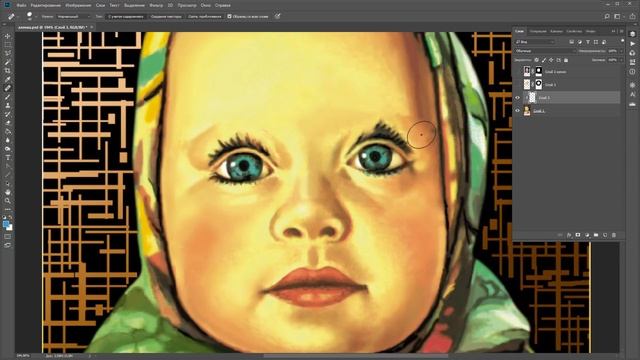Open the Character panel A icon
Image resolution: width=640 pixels, height=360 pixels.
click(632, 94)
